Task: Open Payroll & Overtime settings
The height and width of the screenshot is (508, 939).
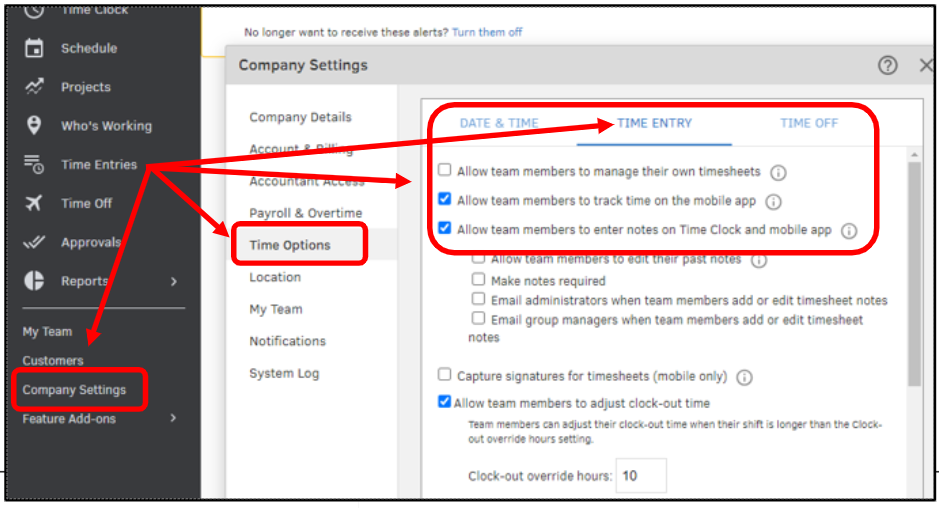Action: click(x=305, y=213)
